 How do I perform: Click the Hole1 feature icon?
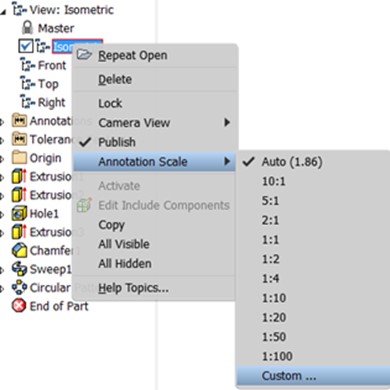(19, 214)
